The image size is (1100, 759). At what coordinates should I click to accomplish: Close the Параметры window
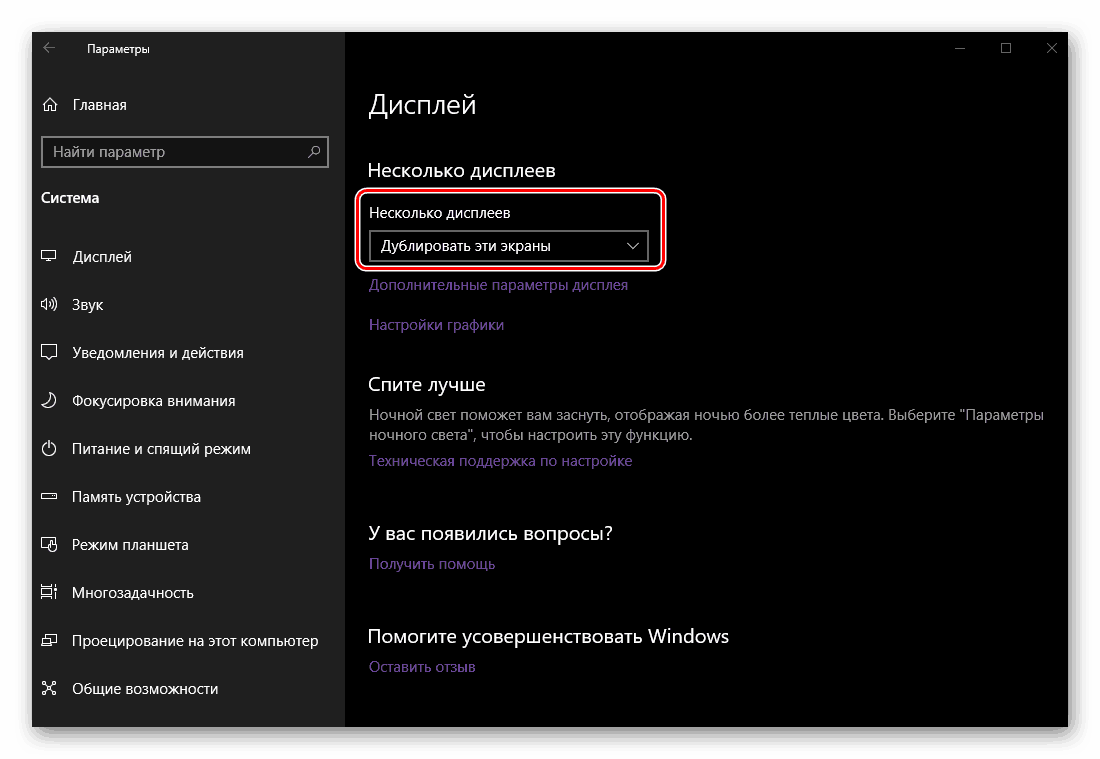point(1052,48)
